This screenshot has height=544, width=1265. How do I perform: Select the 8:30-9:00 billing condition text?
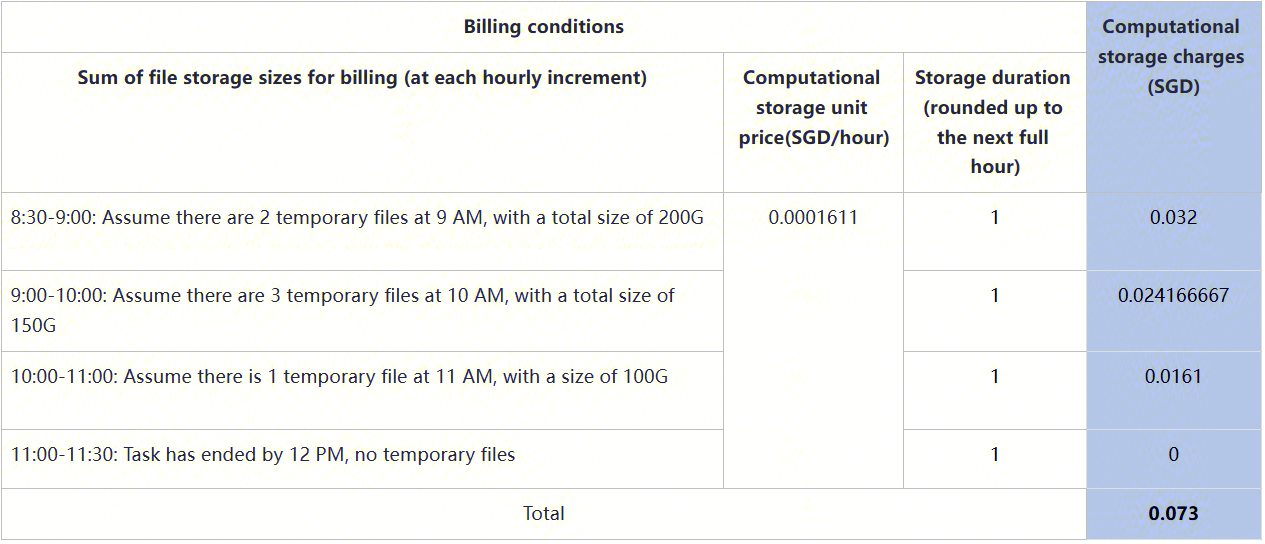pyautogui.click(x=357, y=217)
